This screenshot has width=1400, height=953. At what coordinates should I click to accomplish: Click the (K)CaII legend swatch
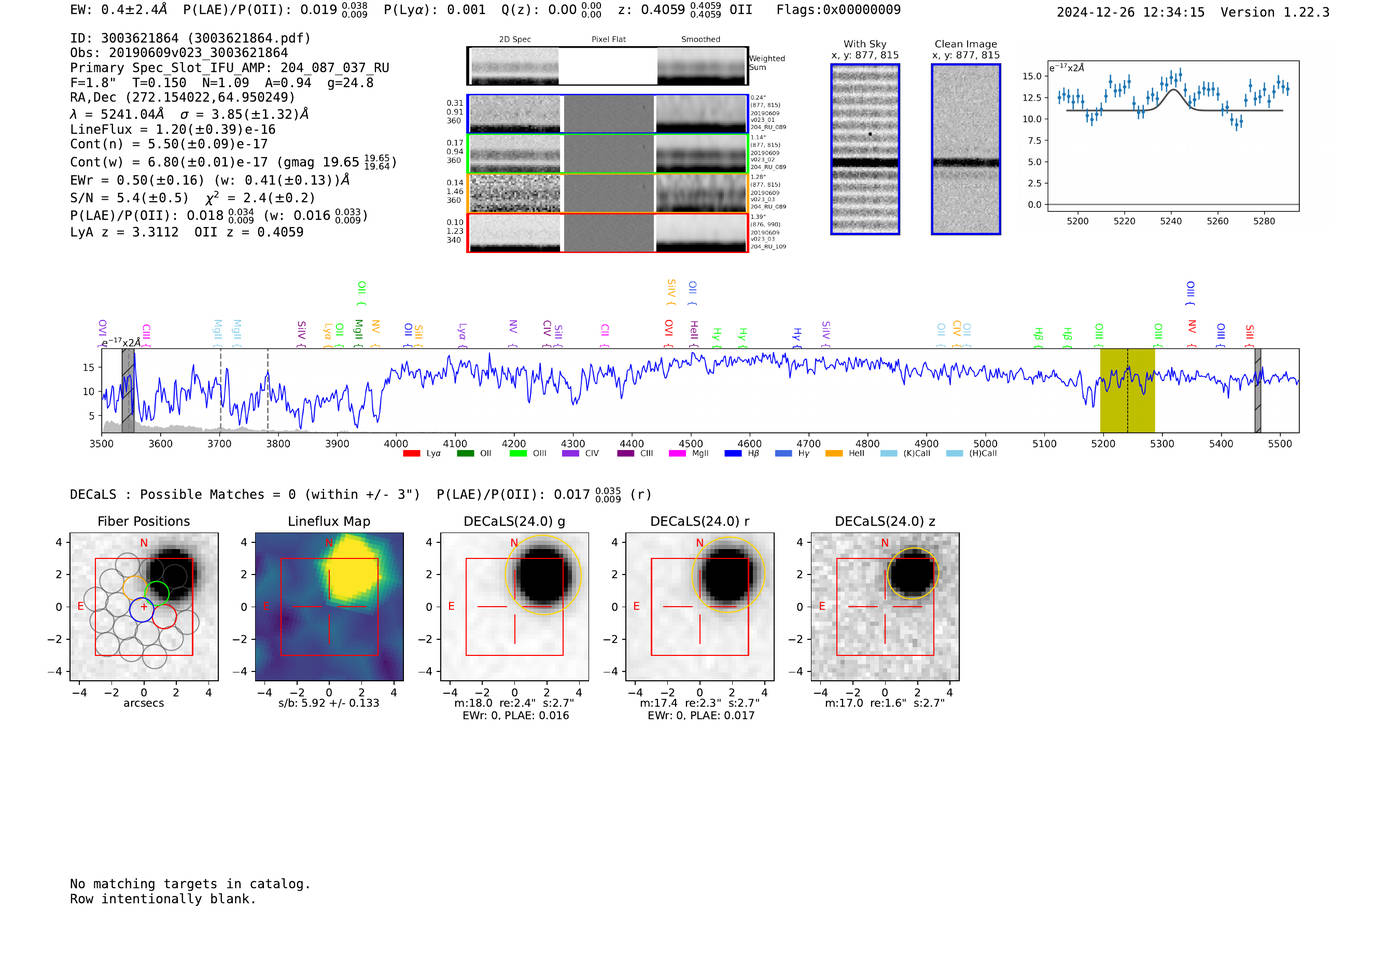click(x=888, y=454)
